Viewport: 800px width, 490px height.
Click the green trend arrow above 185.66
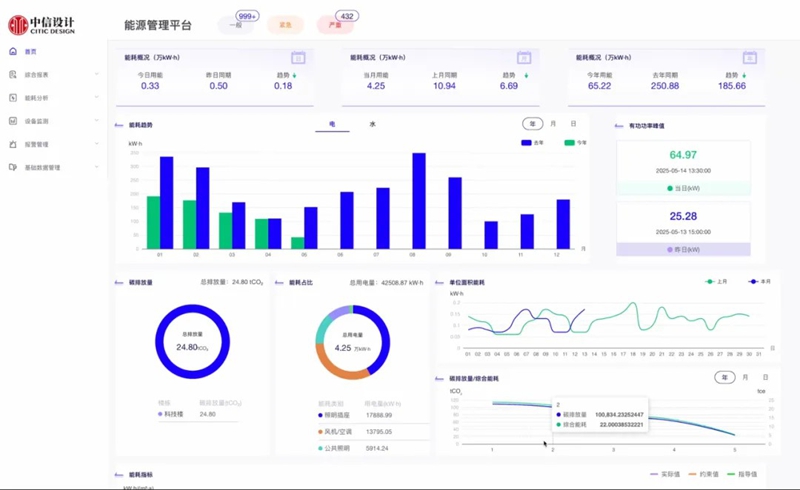tap(744, 76)
